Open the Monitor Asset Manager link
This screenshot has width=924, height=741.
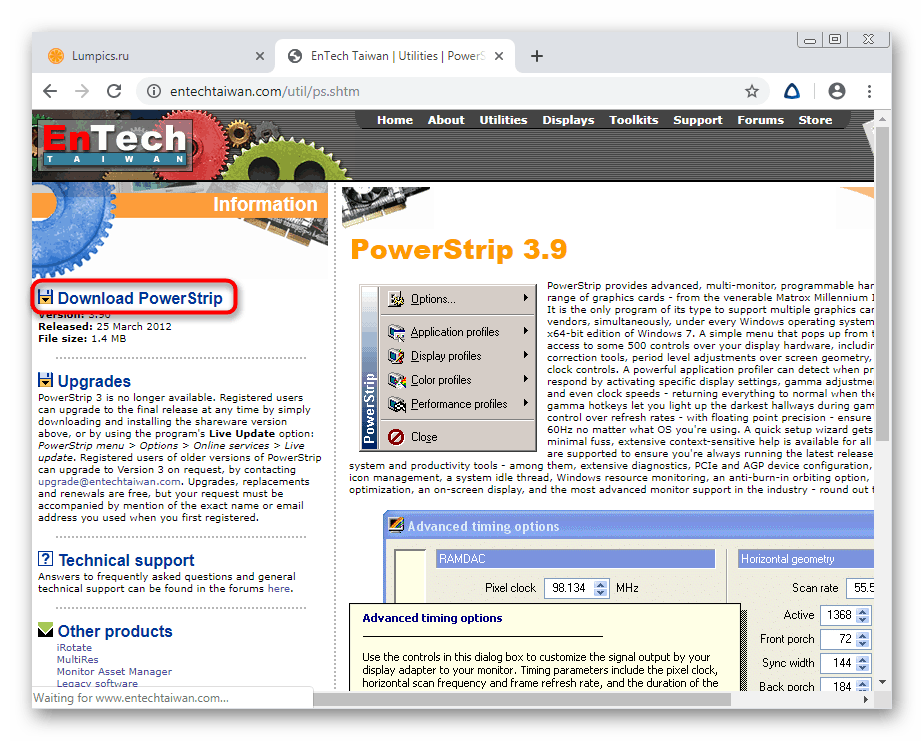coord(114,671)
